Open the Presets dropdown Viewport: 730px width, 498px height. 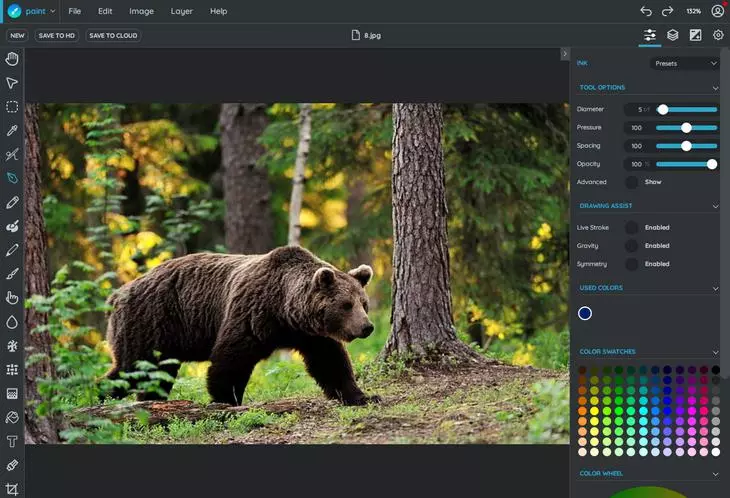pos(684,63)
